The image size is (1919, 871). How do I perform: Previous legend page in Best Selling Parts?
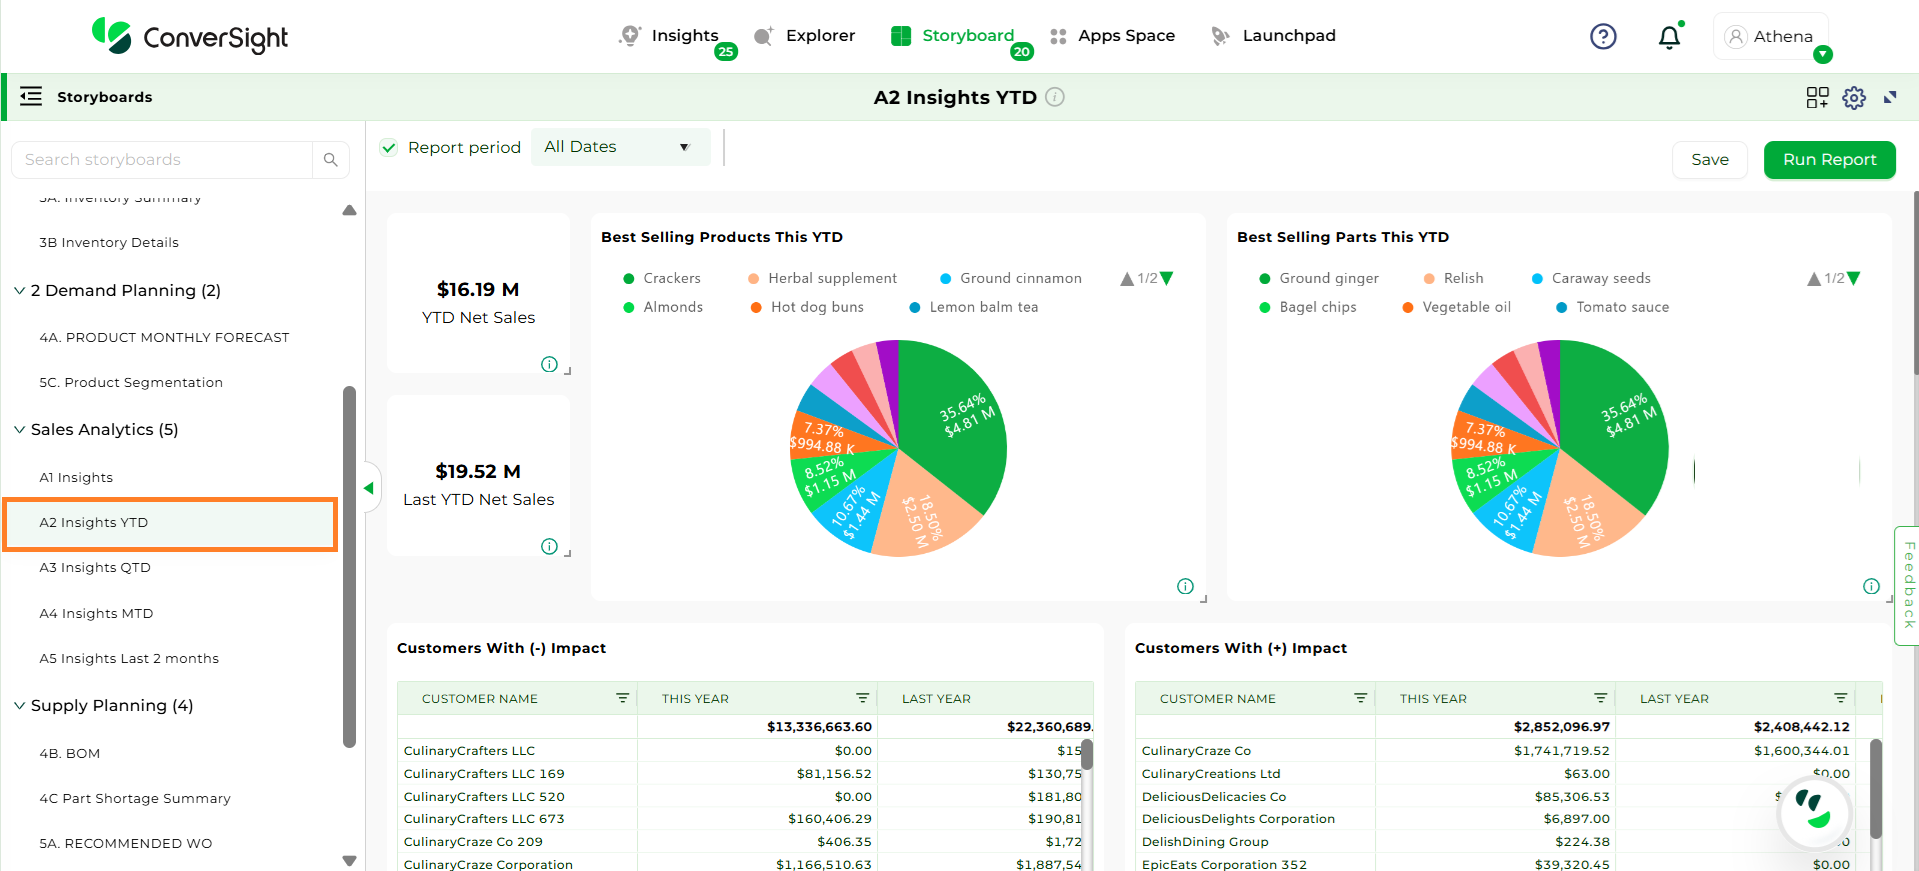pos(1814,278)
